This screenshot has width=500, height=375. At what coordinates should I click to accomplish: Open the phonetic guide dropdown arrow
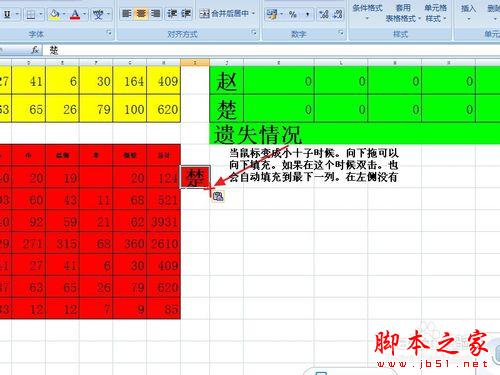[108, 14]
